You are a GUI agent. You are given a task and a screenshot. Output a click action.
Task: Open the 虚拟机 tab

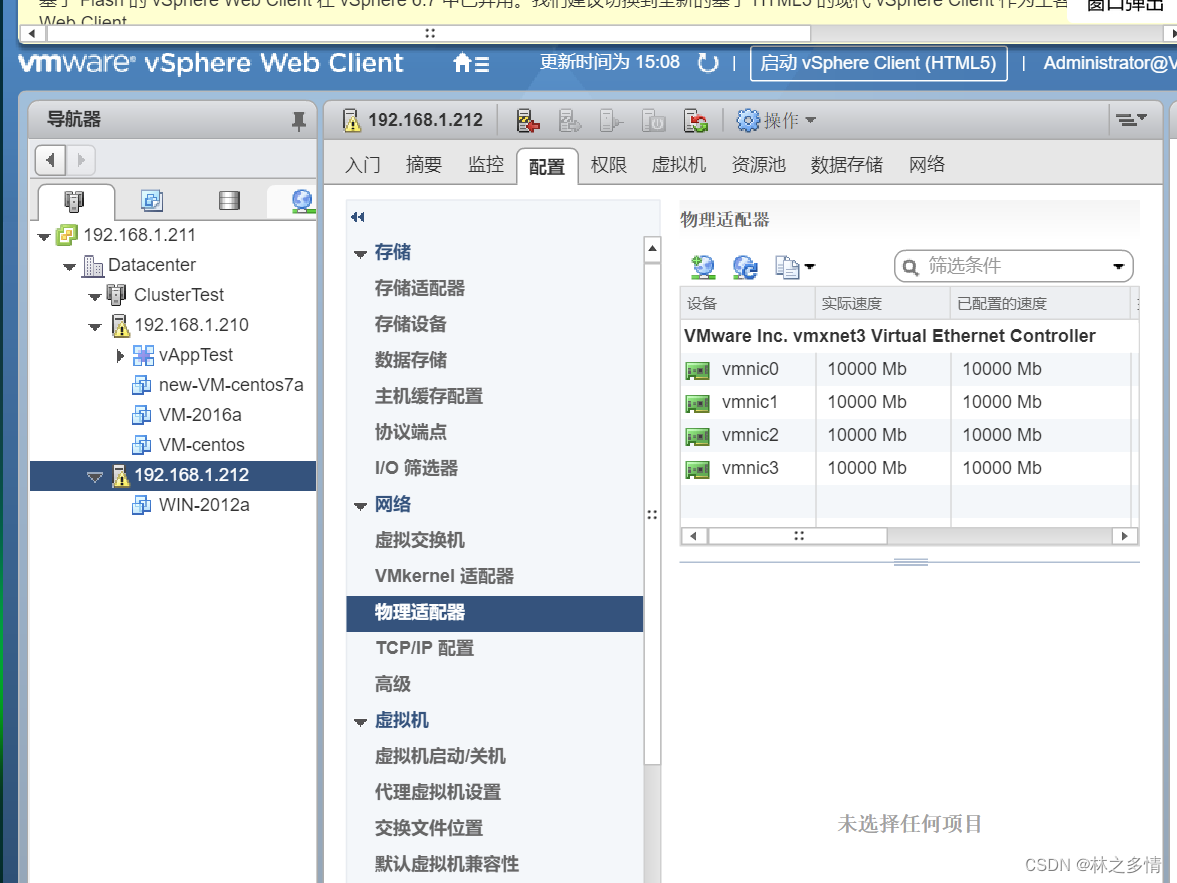679,165
